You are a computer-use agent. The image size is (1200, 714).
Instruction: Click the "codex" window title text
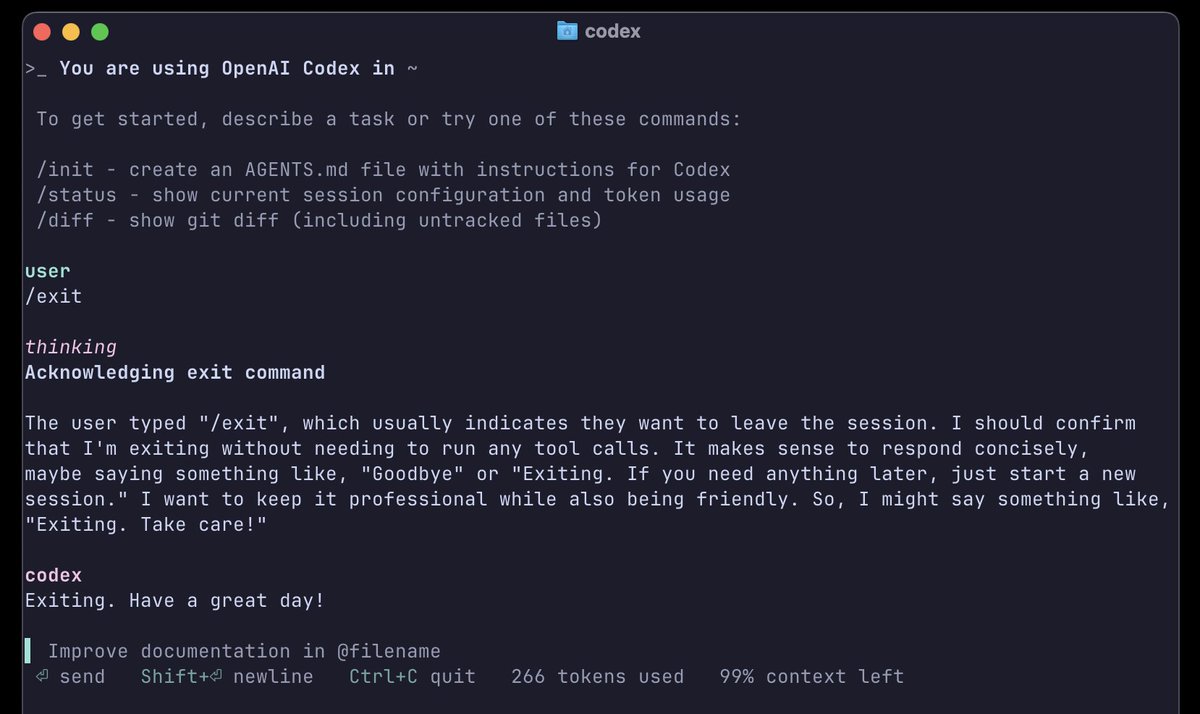point(612,32)
